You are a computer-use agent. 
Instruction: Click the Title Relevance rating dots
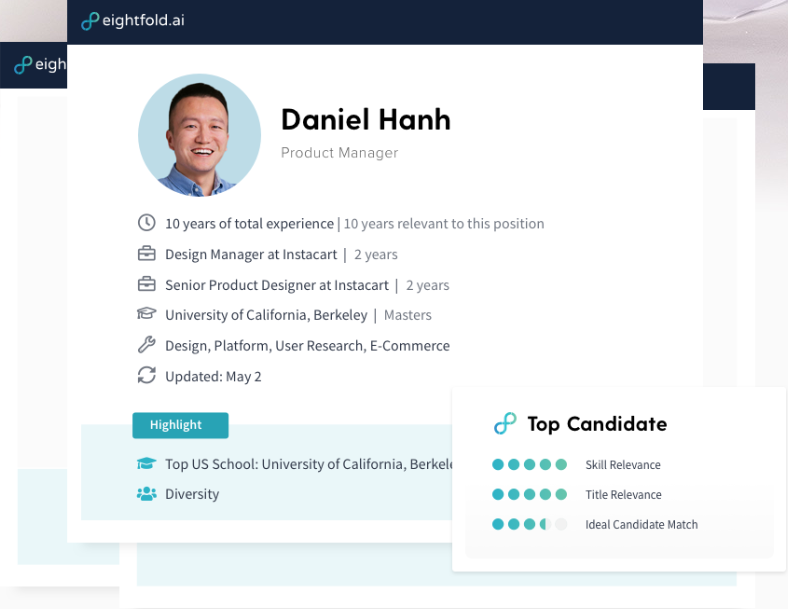pos(529,494)
